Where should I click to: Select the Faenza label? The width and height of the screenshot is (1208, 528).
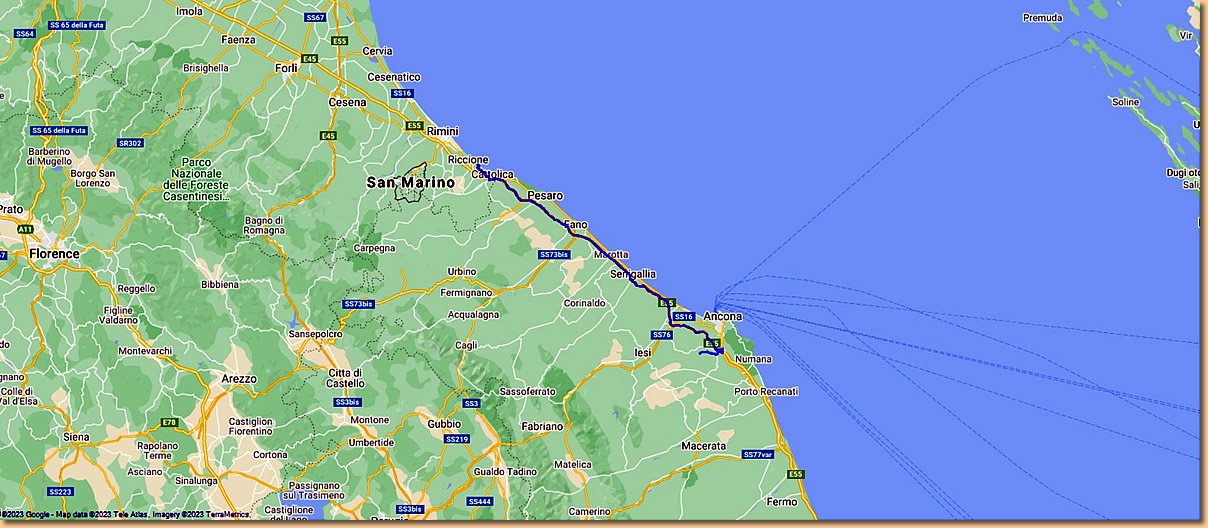pos(239,39)
